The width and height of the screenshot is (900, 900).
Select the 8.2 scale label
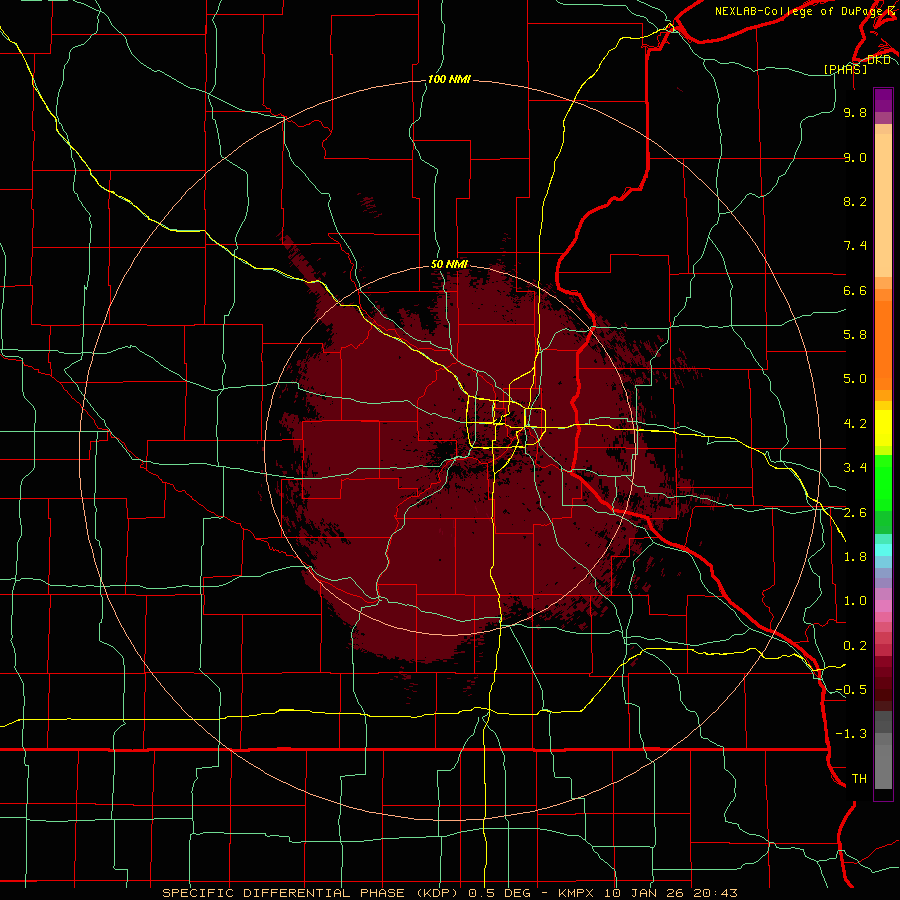click(855, 201)
